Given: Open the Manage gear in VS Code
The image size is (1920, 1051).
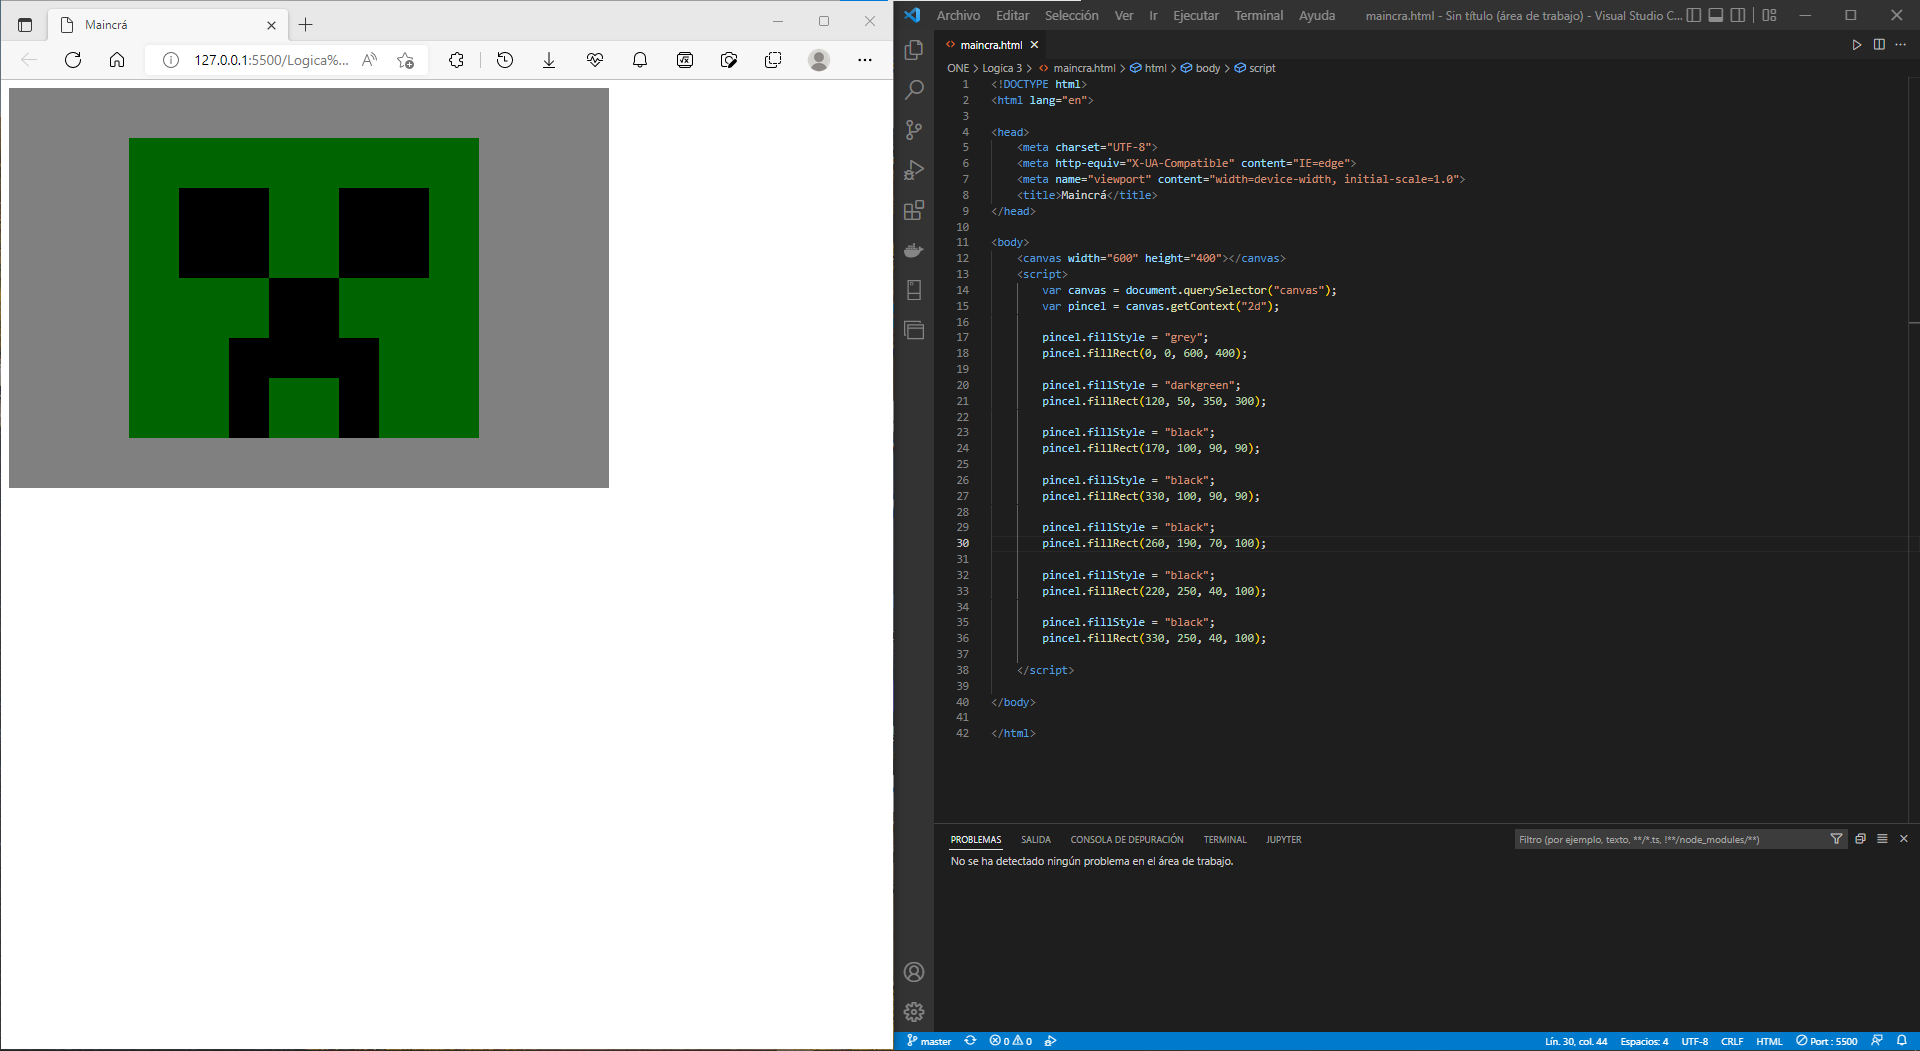Looking at the screenshot, I should click(914, 1012).
